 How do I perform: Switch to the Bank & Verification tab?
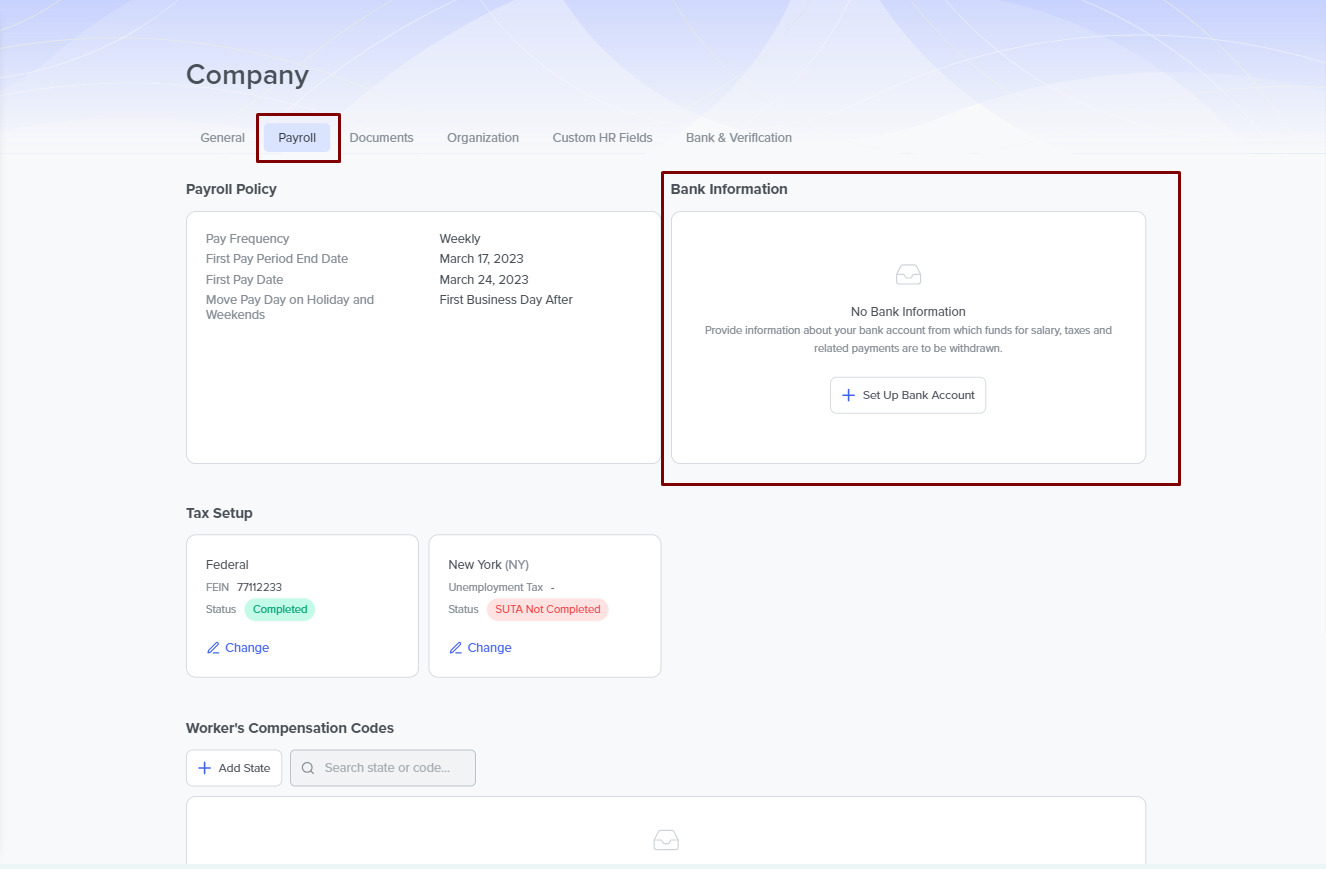[738, 138]
